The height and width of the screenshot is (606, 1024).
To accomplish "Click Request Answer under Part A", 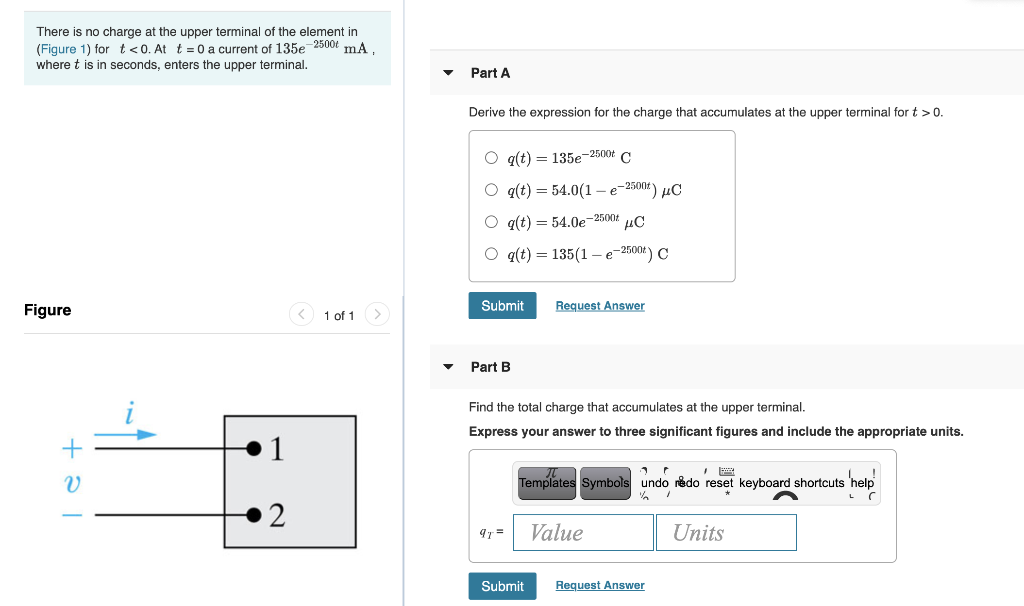I will 600,305.
